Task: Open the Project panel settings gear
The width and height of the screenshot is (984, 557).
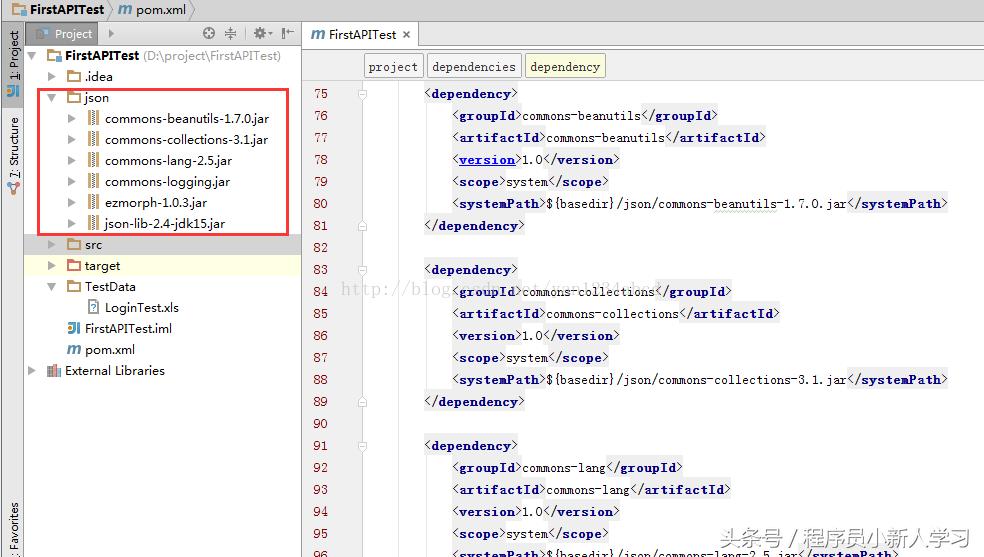Action: 260,34
